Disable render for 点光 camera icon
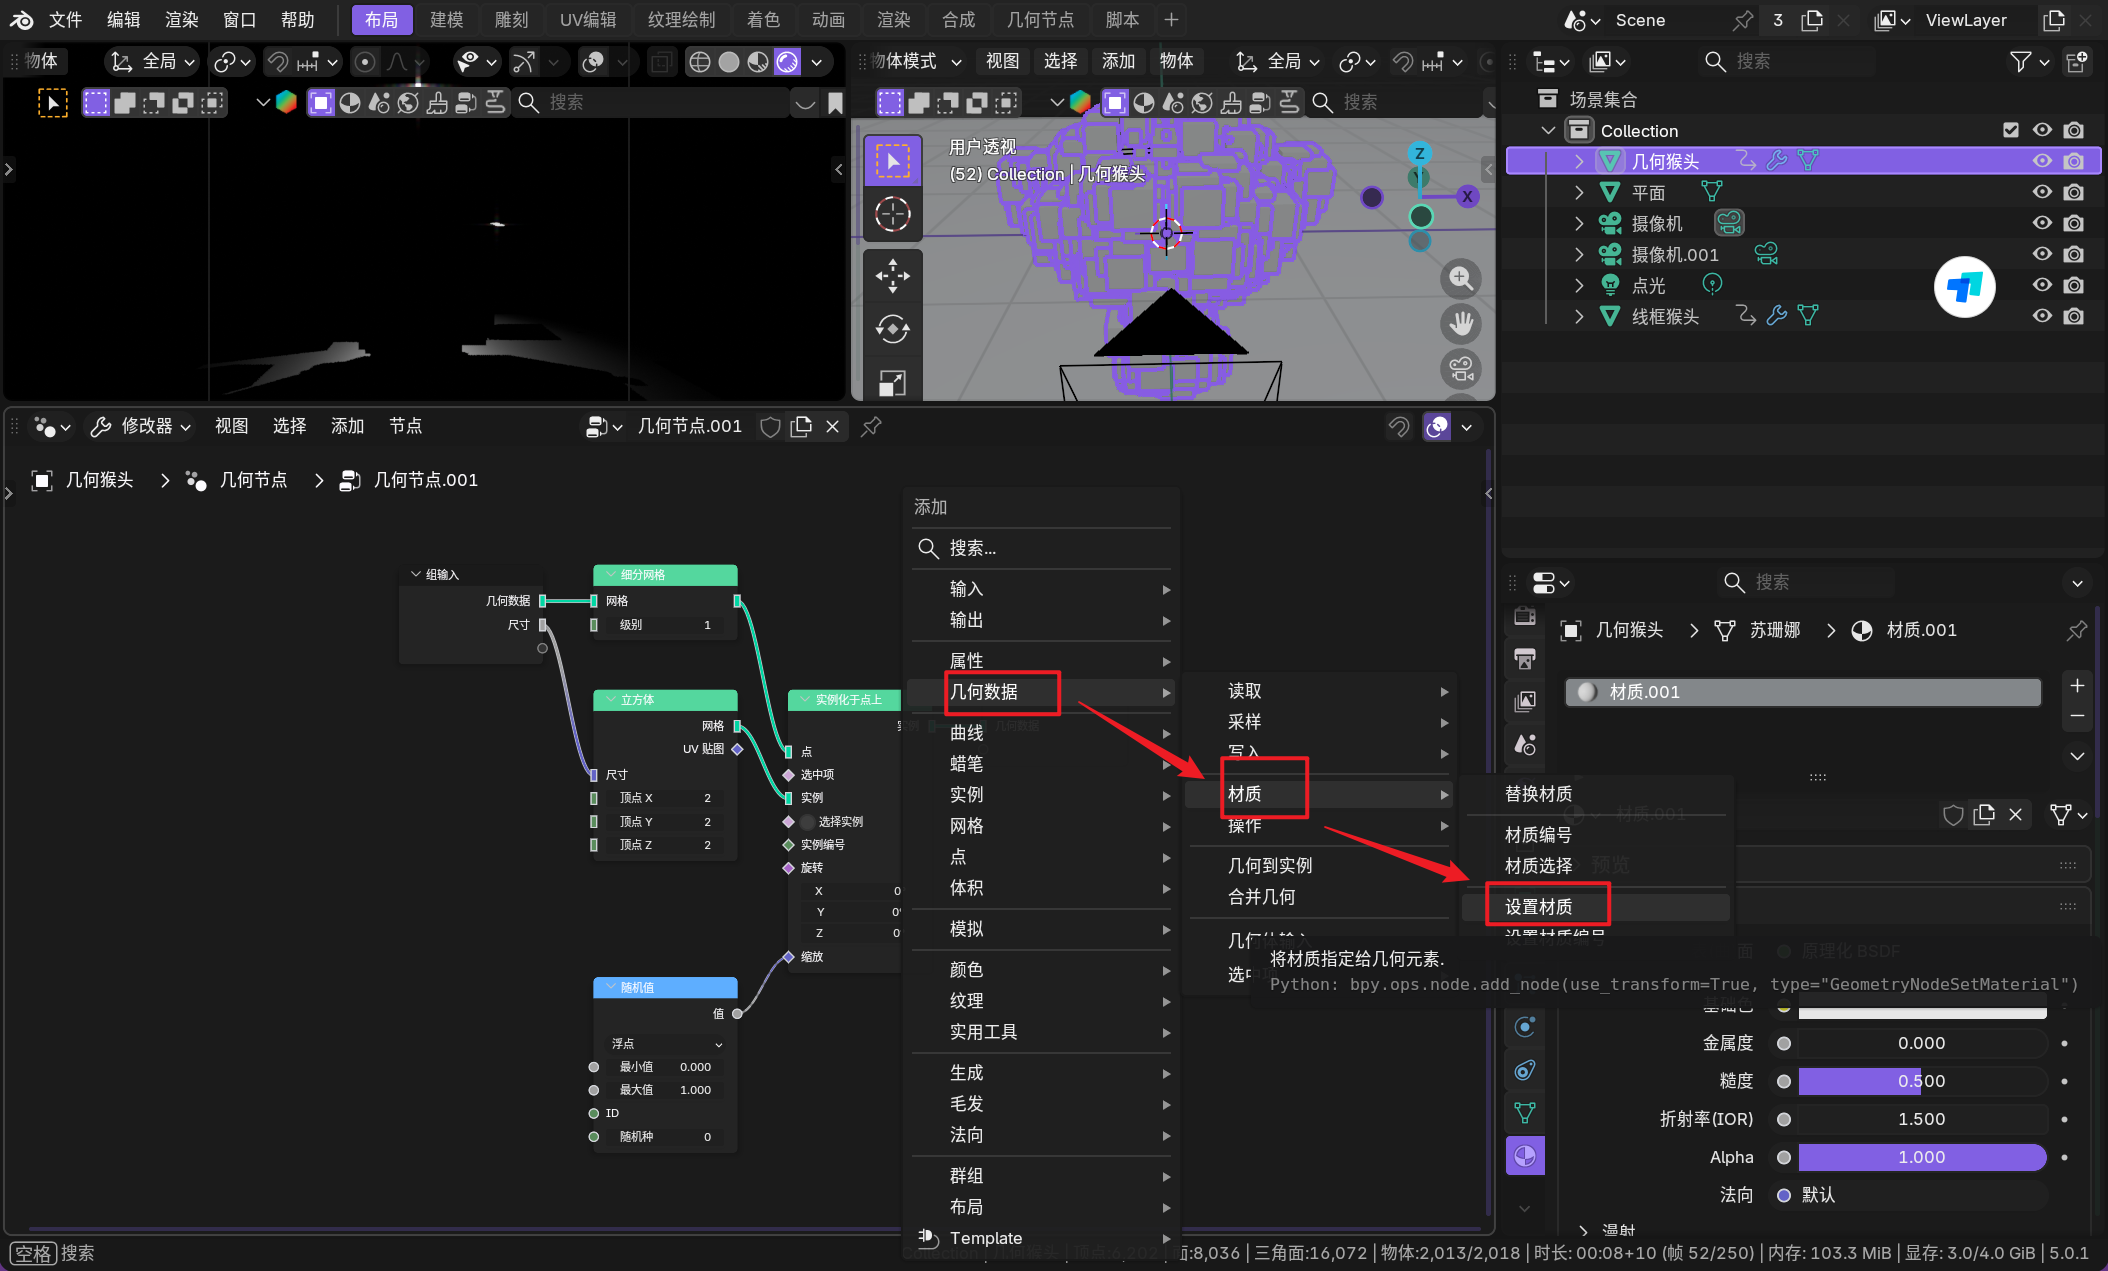Image resolution: width=2108 pixels, height=1271 pixels. pos(2074,285)
